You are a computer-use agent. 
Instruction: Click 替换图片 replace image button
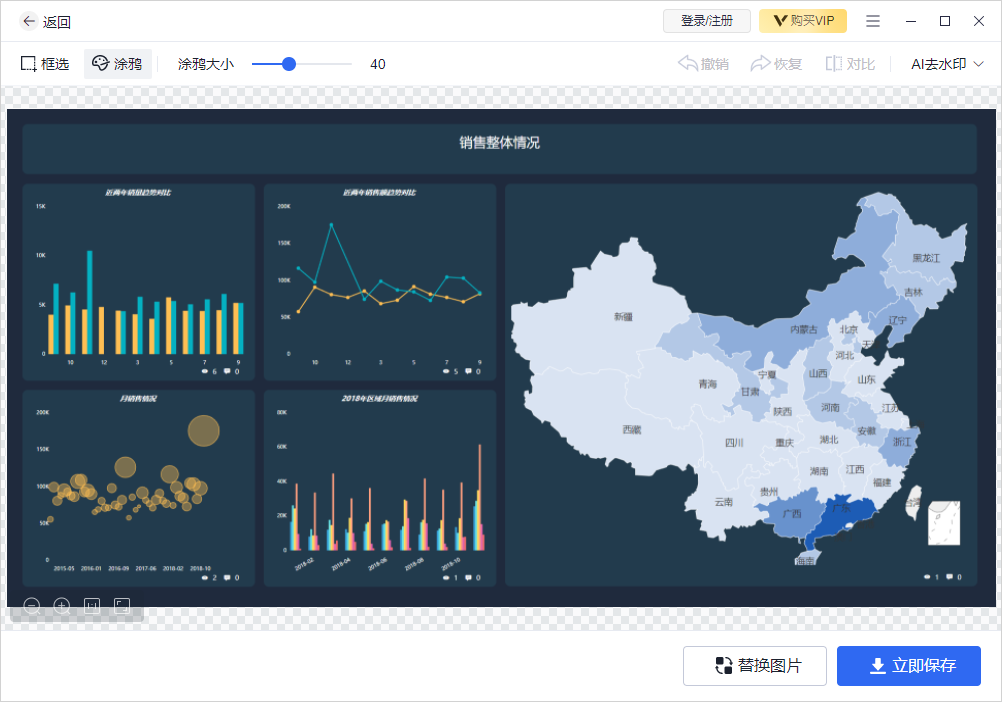(755, 666)
